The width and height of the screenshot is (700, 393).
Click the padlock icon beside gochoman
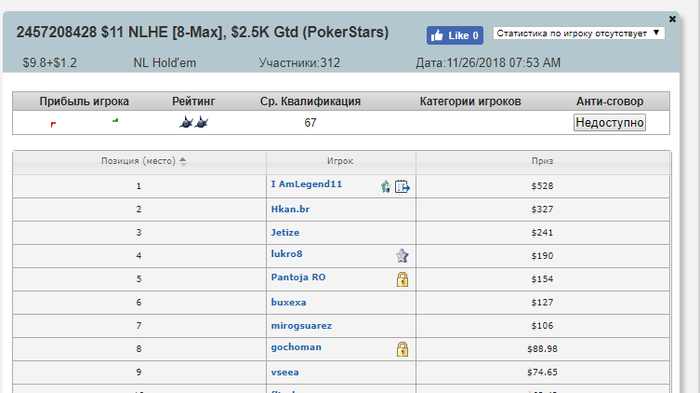click(402, 349)
